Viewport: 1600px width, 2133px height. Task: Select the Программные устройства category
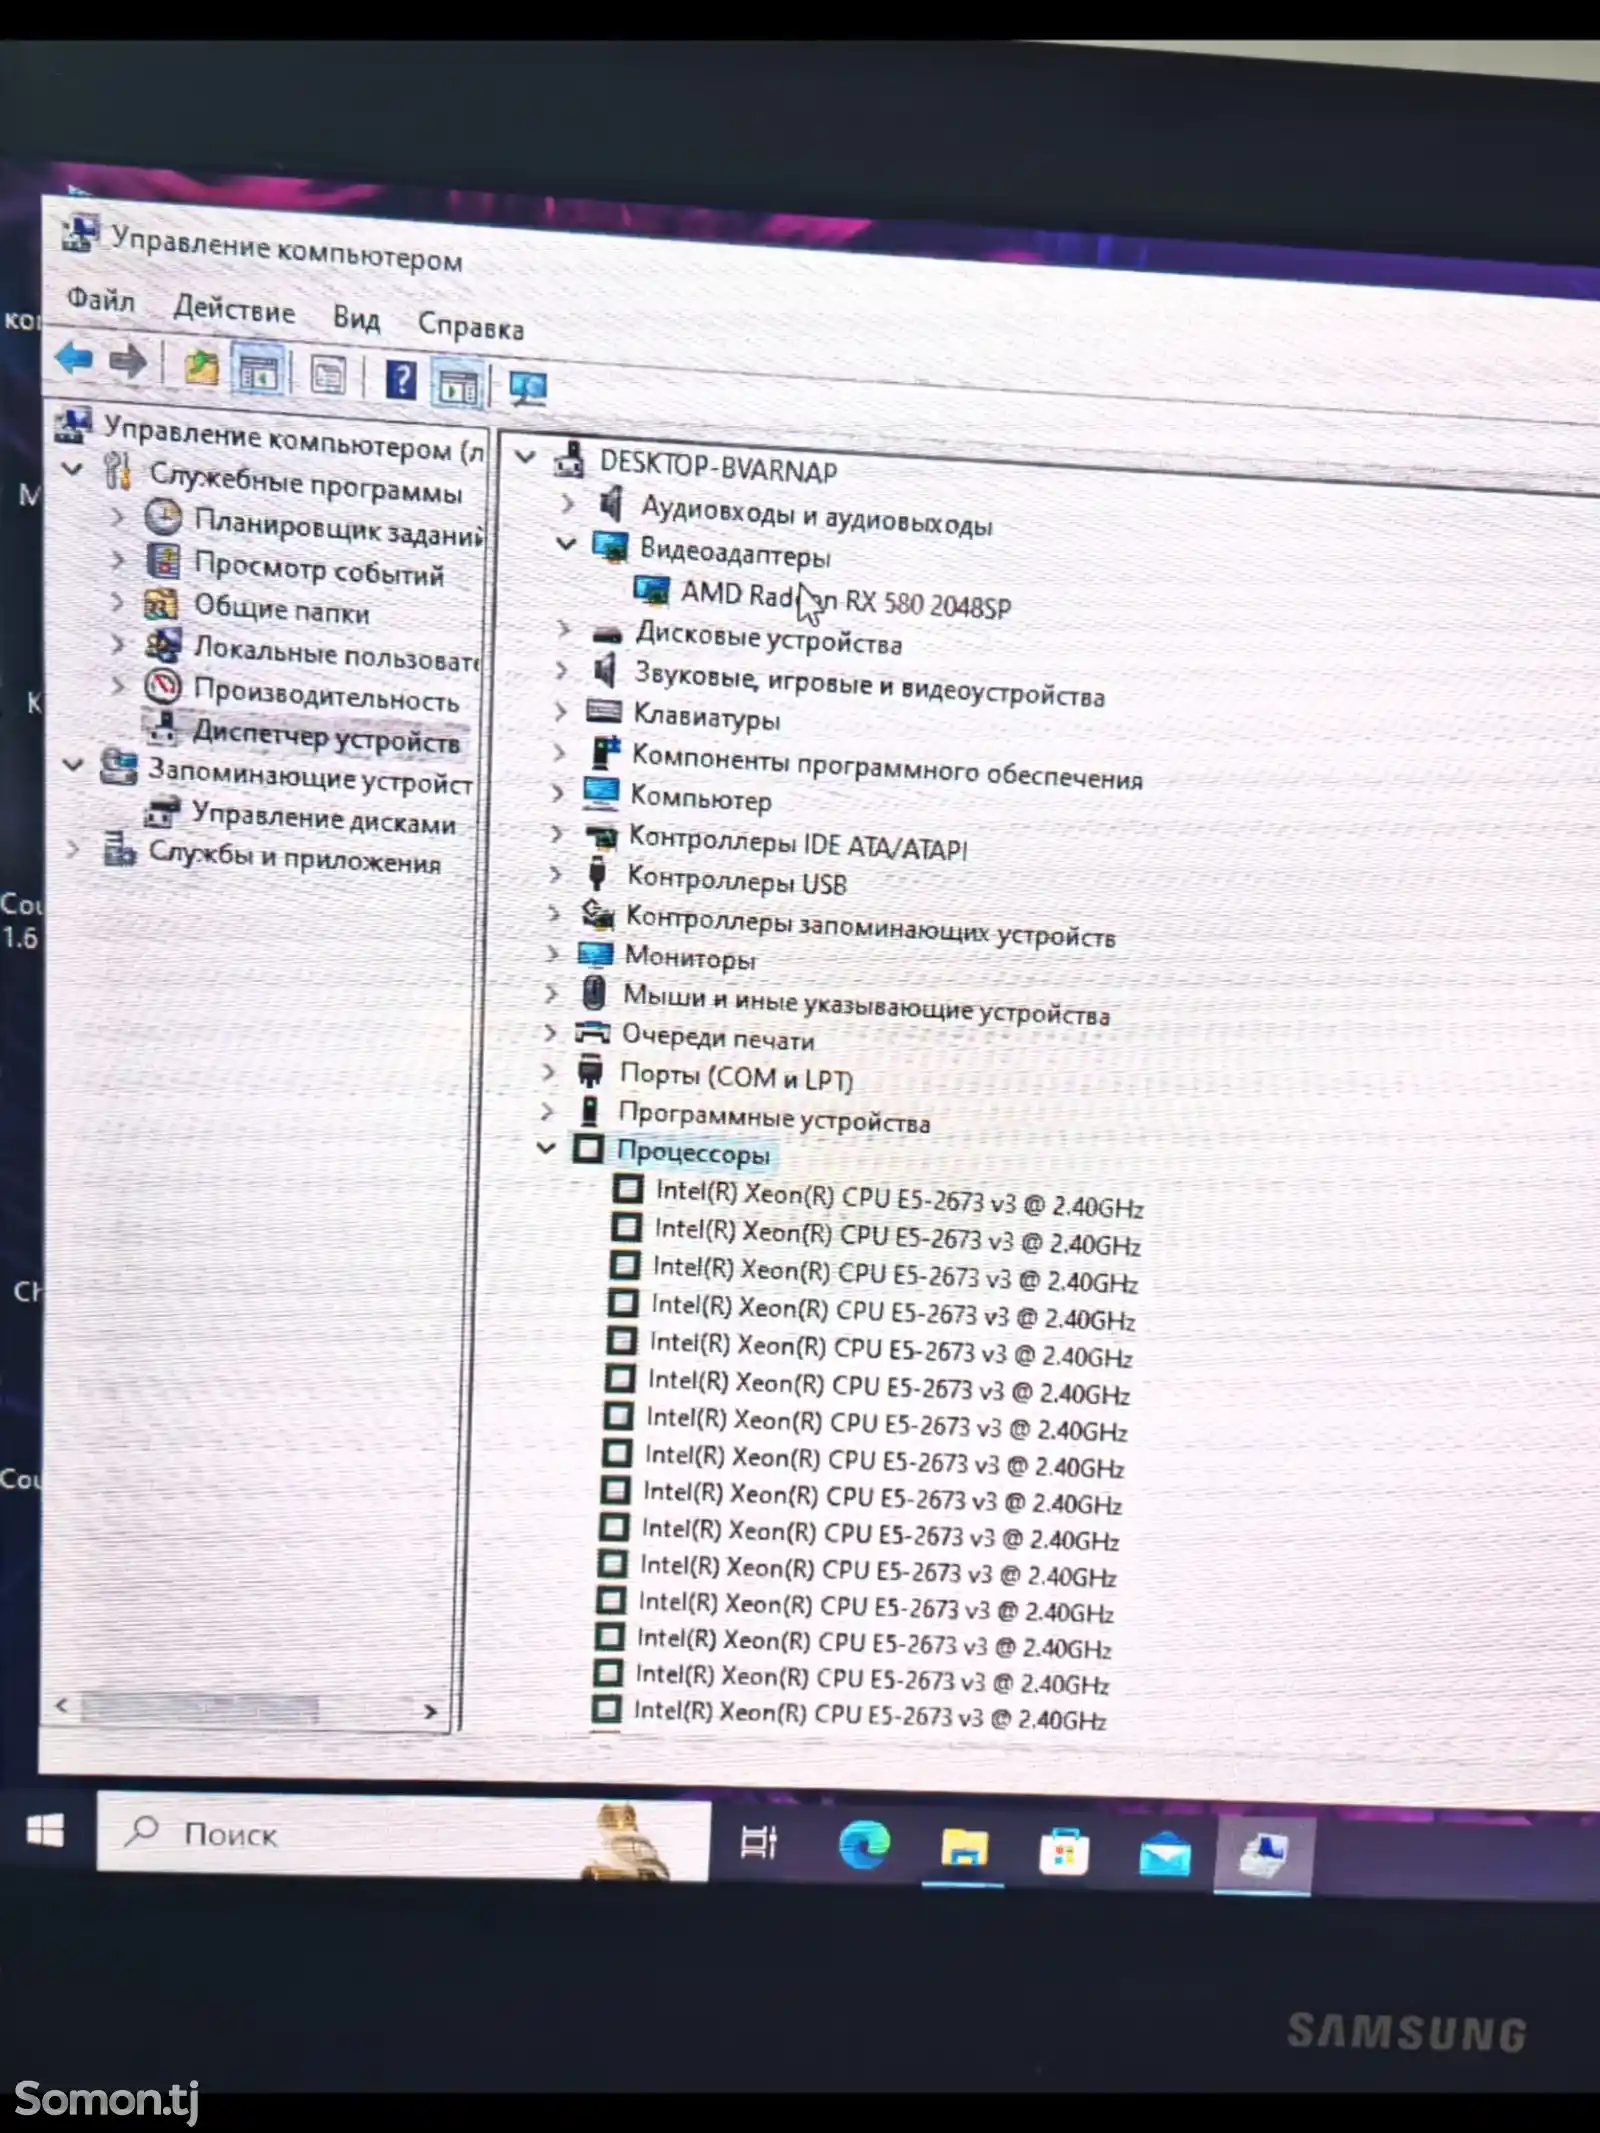pyautogui.click(x=774, y=1117)
